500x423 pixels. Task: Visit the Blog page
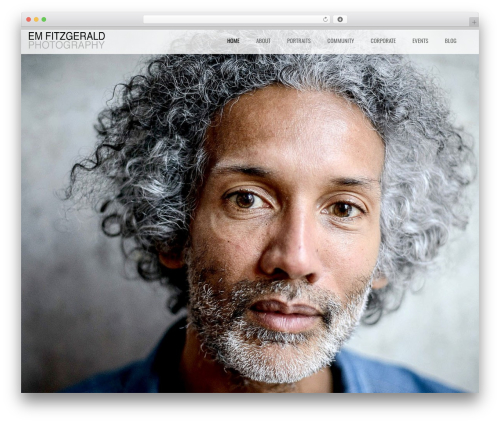click(x=450, y=41)
